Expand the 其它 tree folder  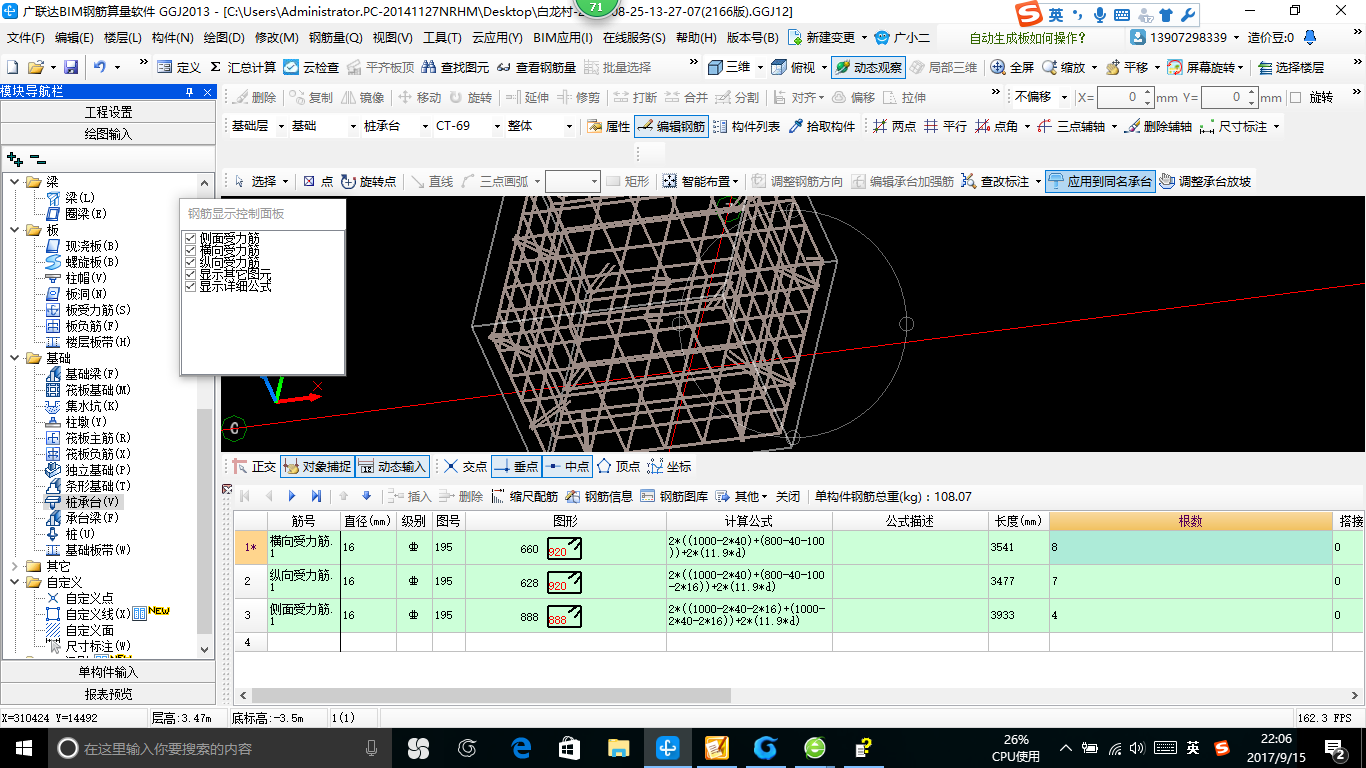(15, 566)
